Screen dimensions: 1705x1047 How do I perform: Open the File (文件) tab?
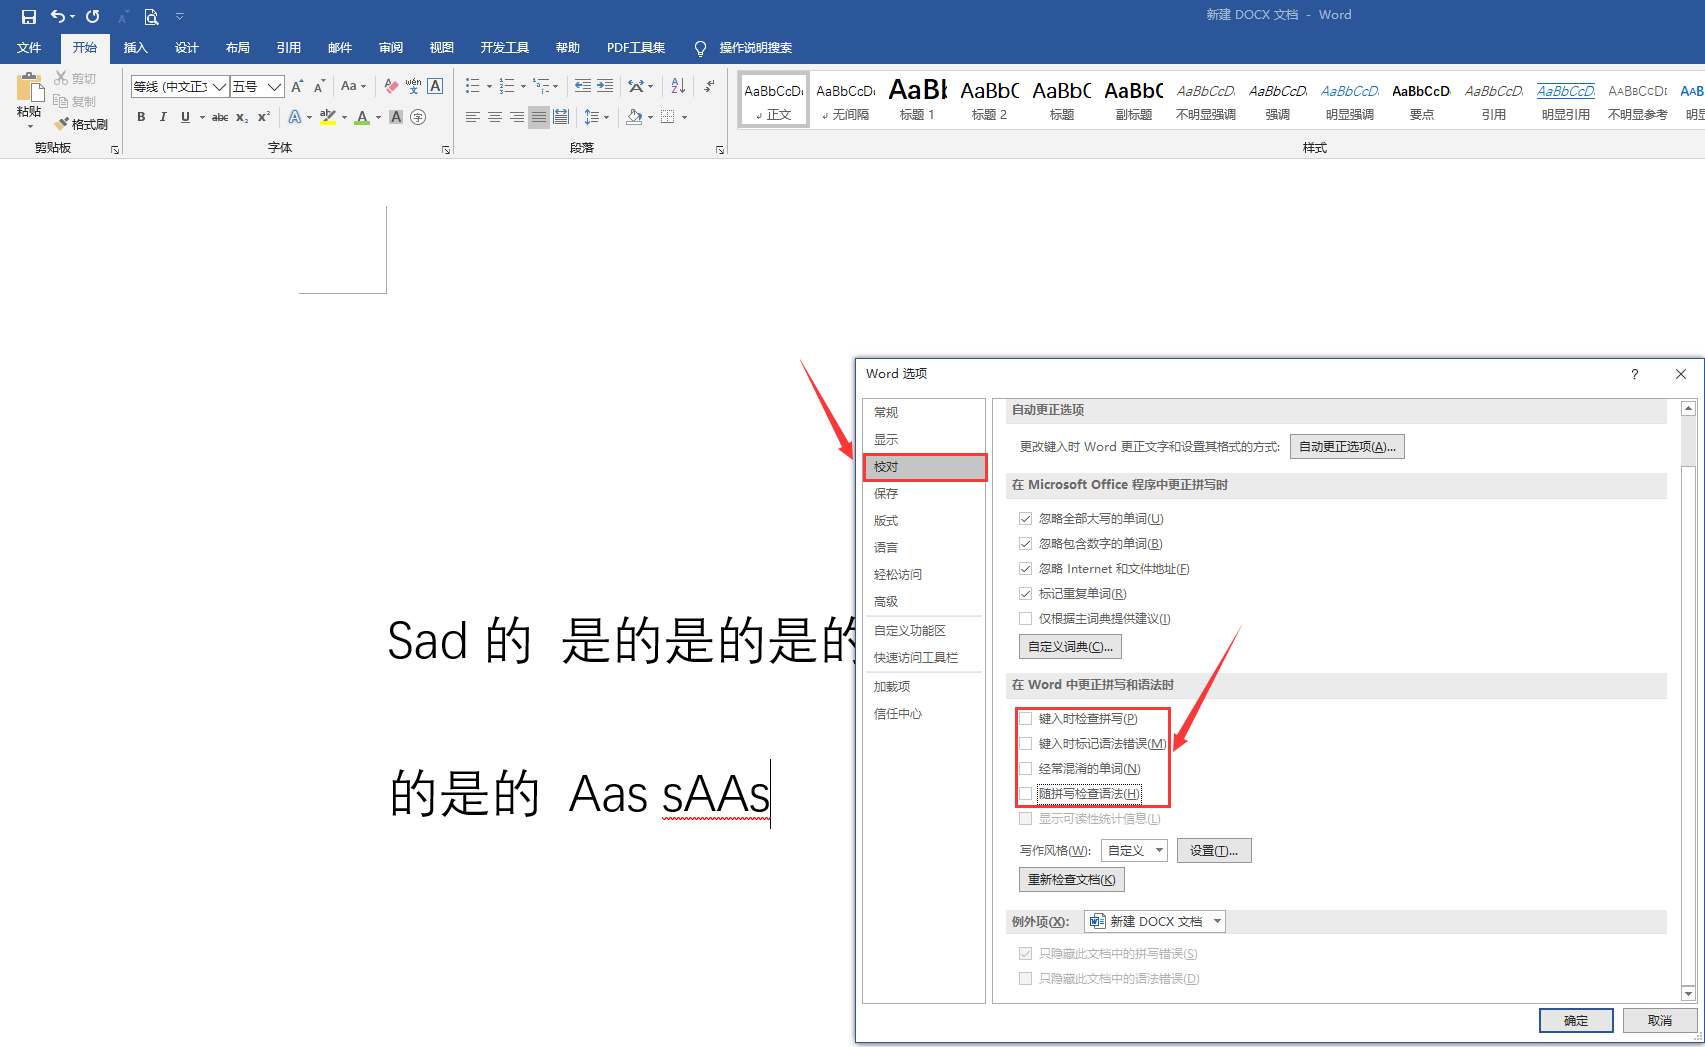pos(29,48)
